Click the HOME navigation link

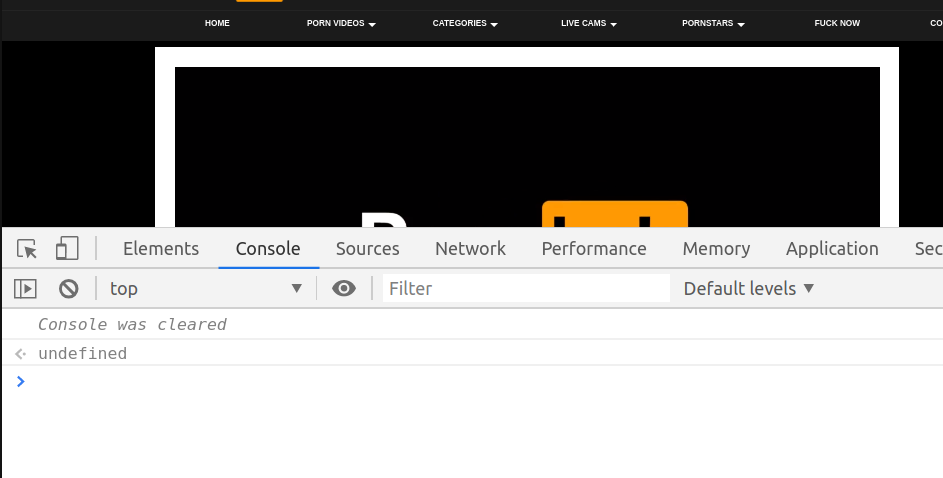pos(217,23)
